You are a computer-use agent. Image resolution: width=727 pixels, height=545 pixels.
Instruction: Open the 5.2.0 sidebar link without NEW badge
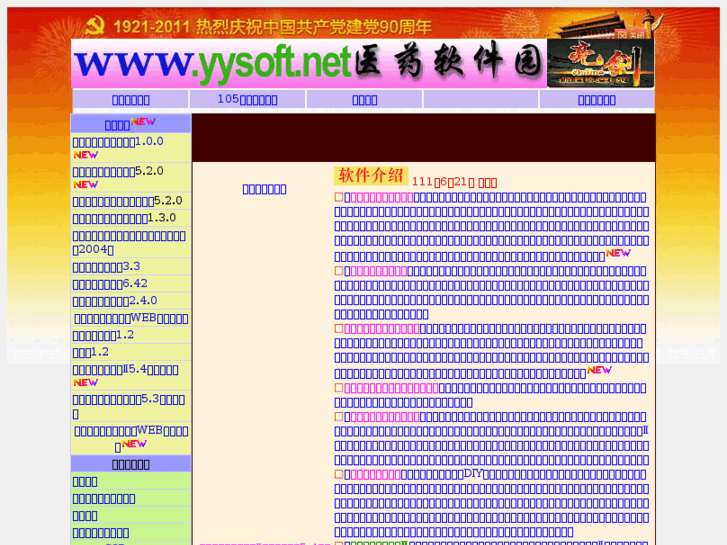(128, 201)
